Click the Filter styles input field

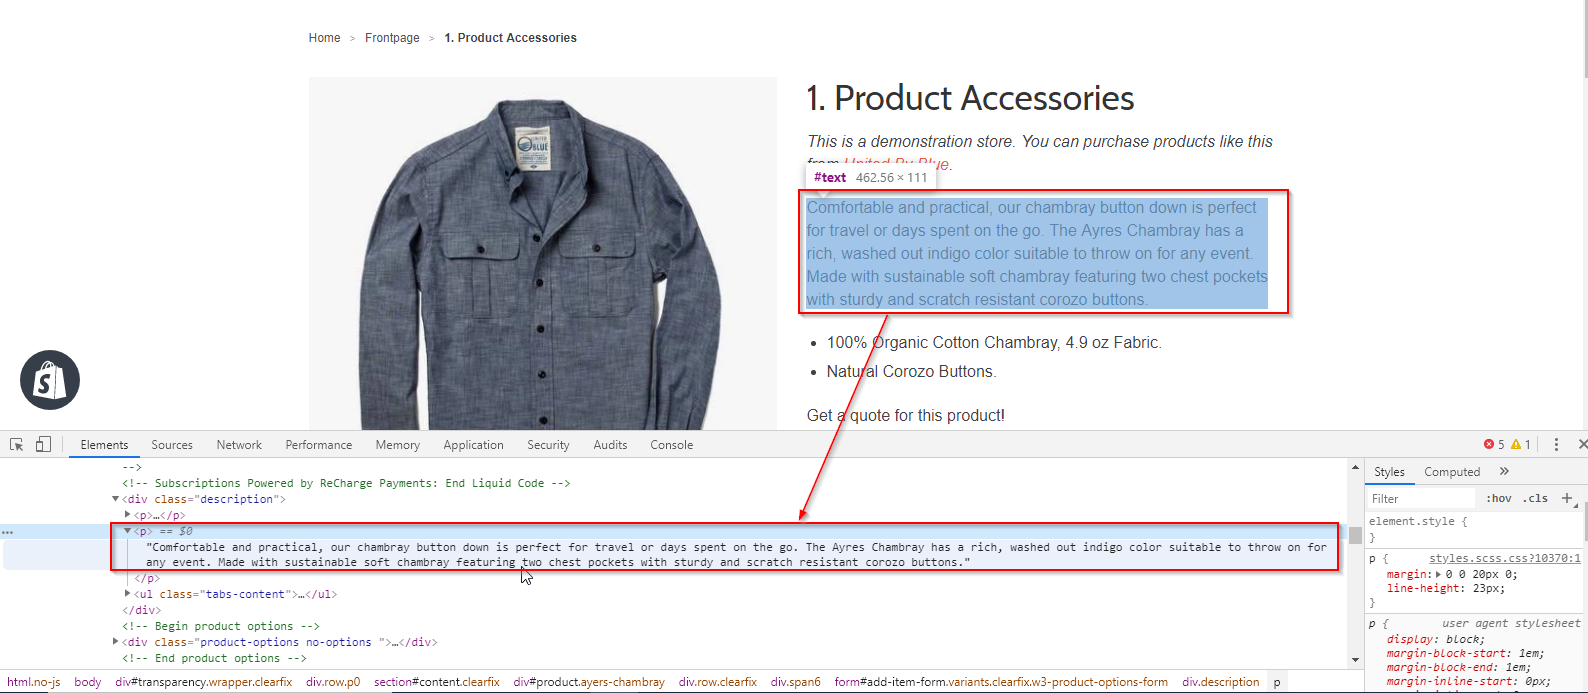click(x=1420, y=498)
